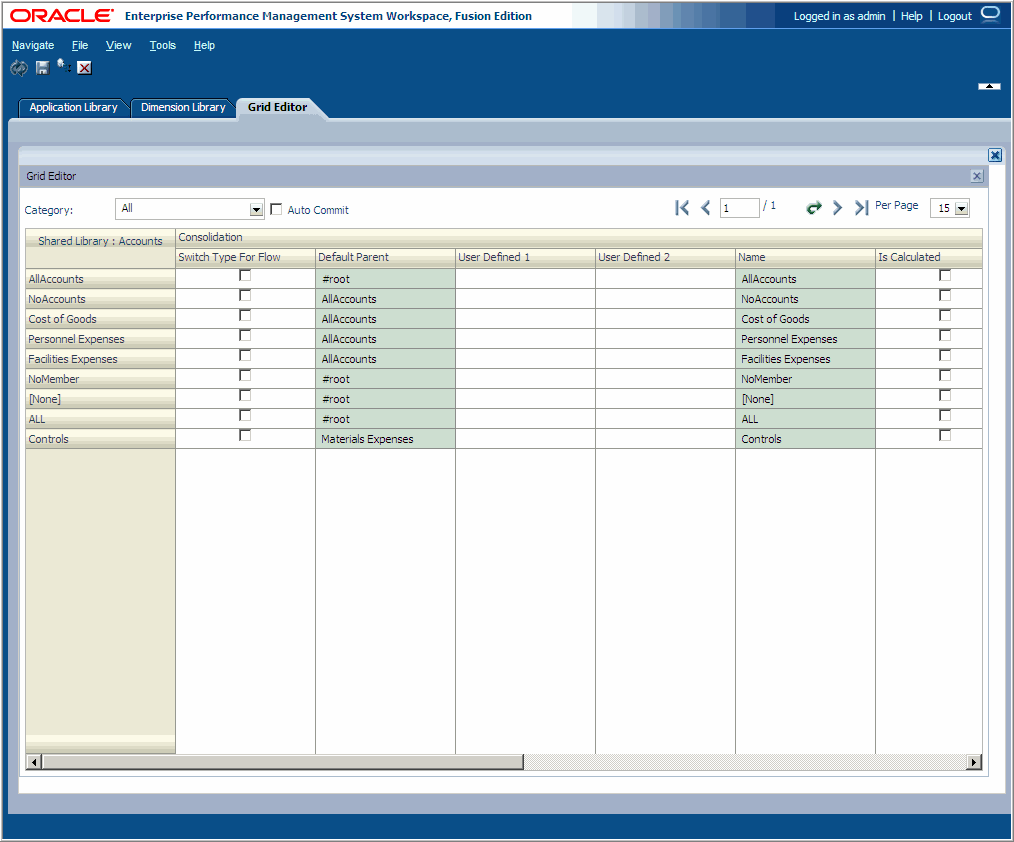Click the green go-to-page arrow
Viewport: 1014px width, 842px height.
coord(814,208)
